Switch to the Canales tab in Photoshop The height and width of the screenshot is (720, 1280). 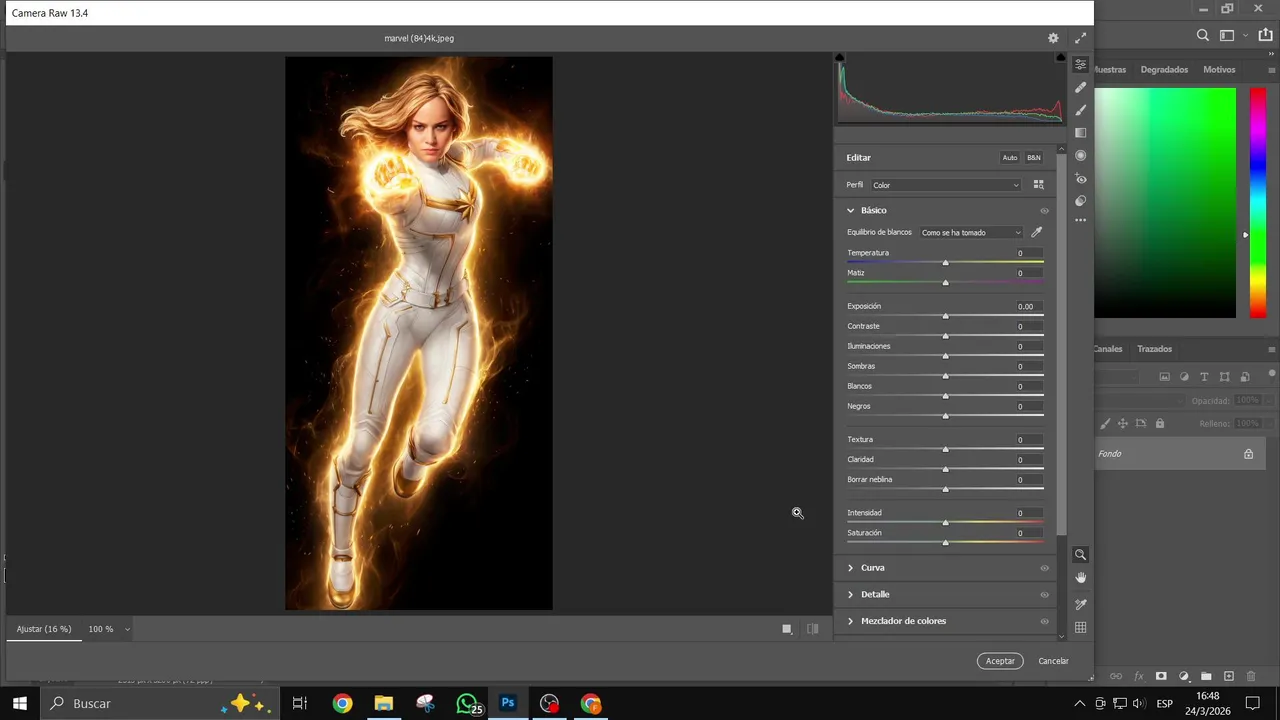[1108, 349]
